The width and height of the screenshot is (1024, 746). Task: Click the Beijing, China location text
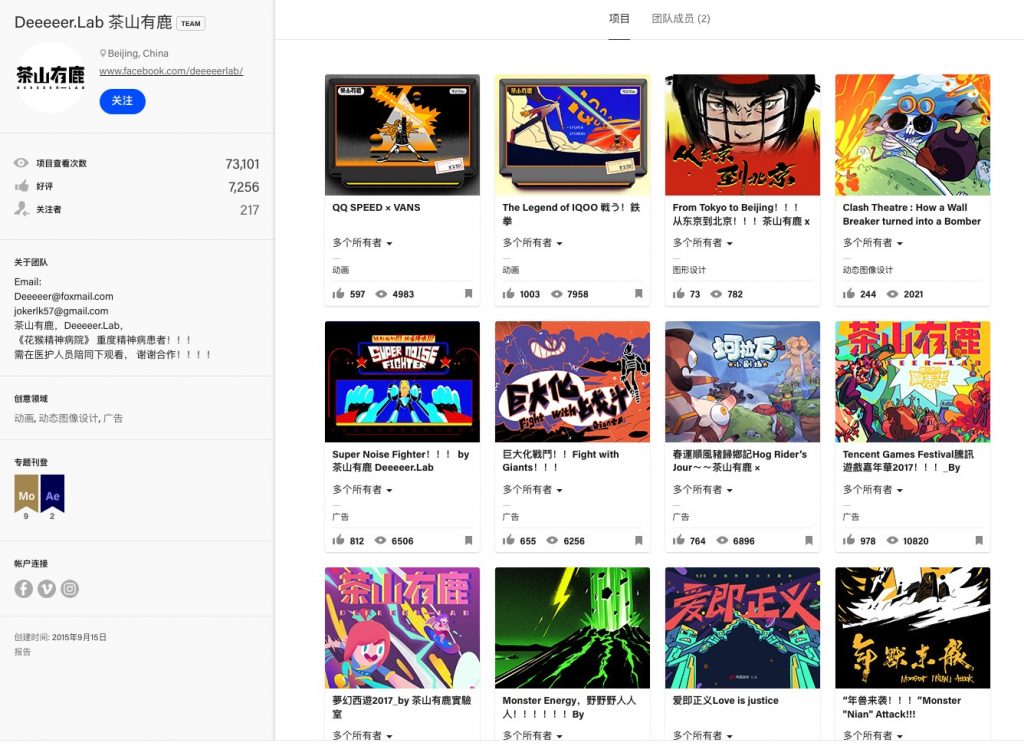click(138, 53)
